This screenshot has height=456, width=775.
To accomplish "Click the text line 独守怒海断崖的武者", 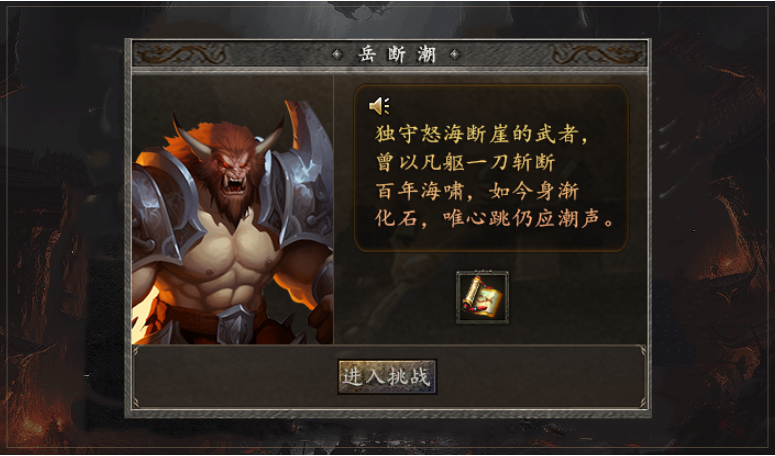I will 481,134.
